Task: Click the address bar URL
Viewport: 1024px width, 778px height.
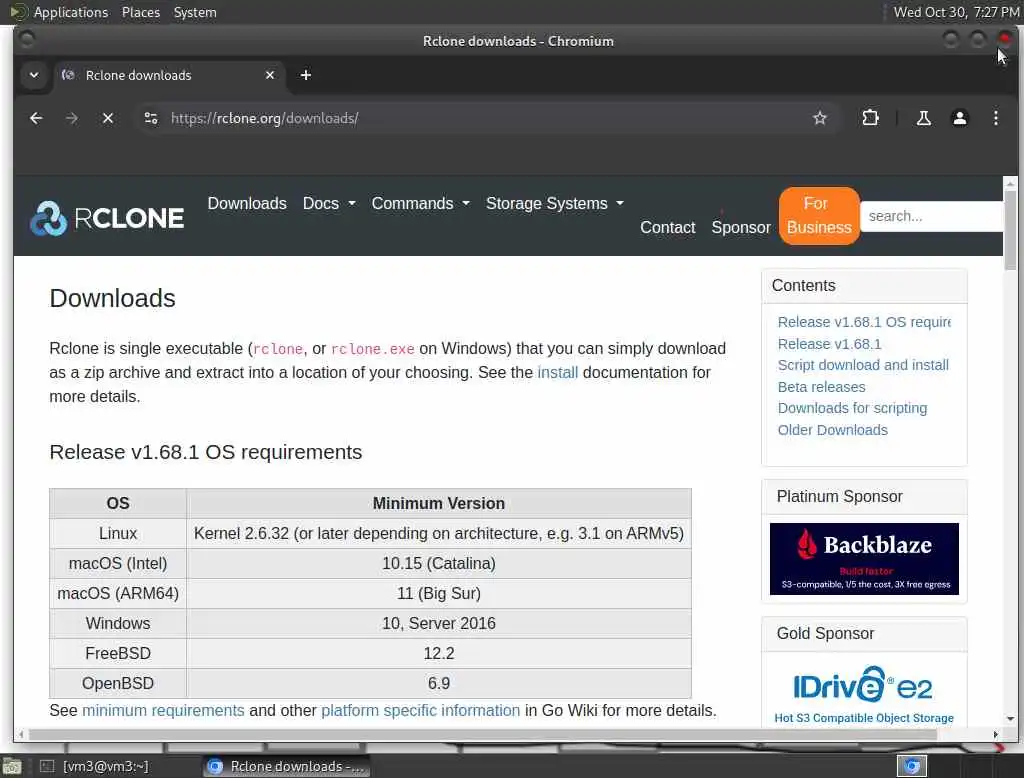Action: tap(264, 118)
